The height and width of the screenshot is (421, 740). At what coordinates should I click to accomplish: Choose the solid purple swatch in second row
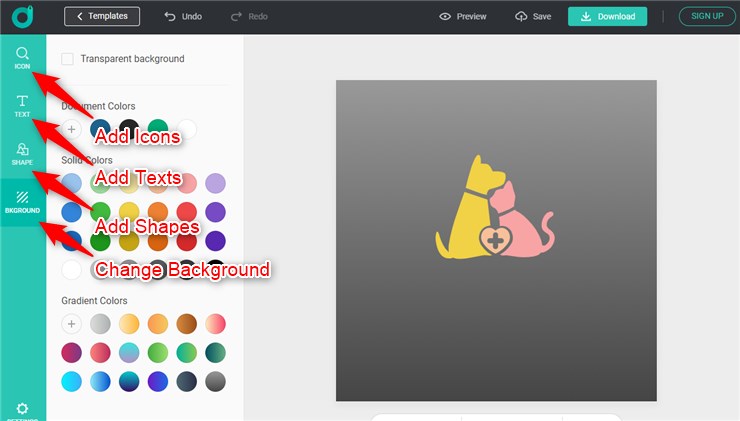(x=214, y=212)
